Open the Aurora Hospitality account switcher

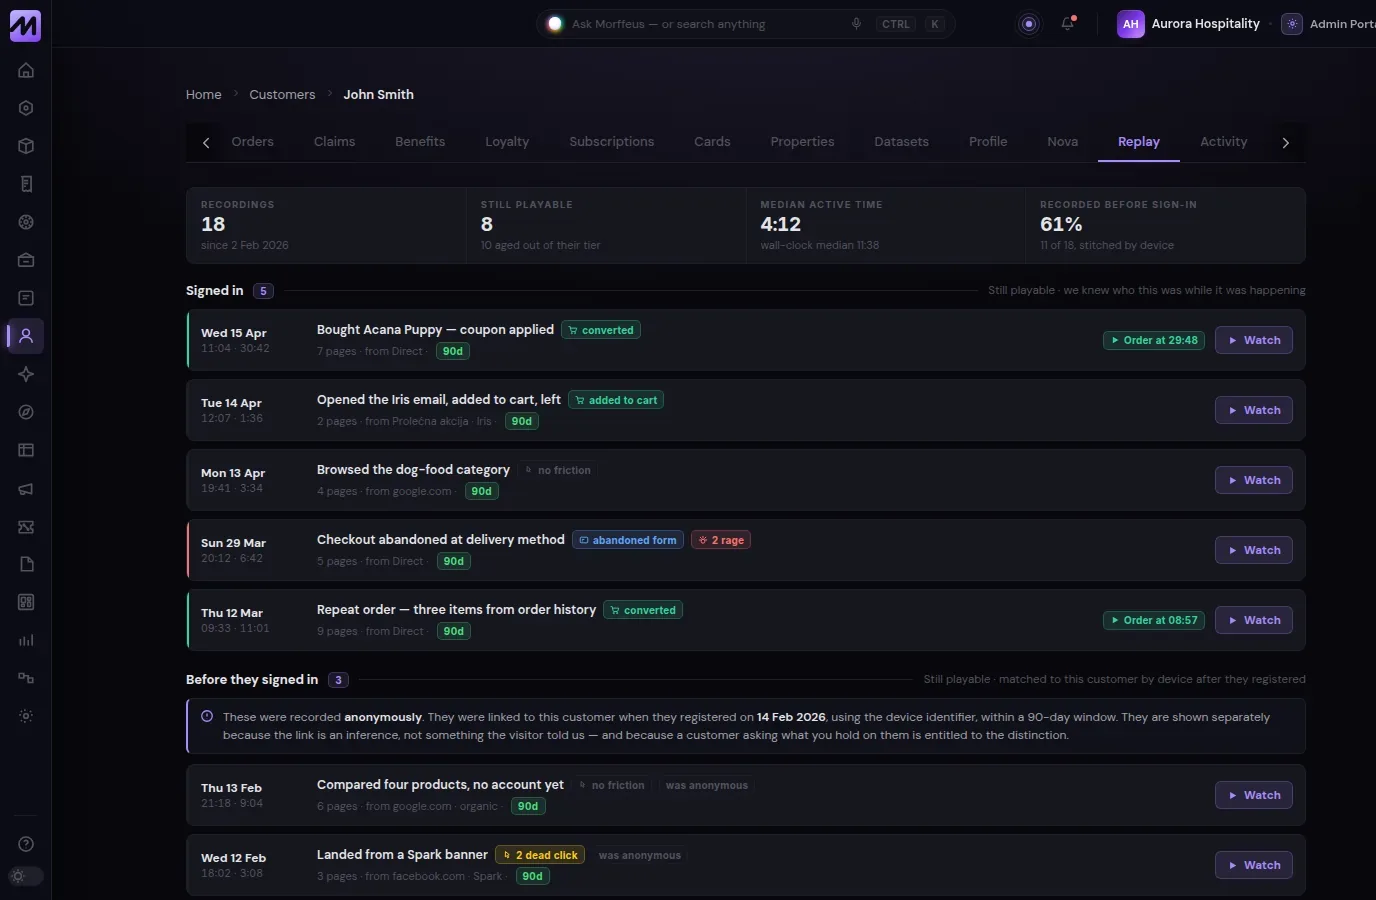pos(1189,24)
